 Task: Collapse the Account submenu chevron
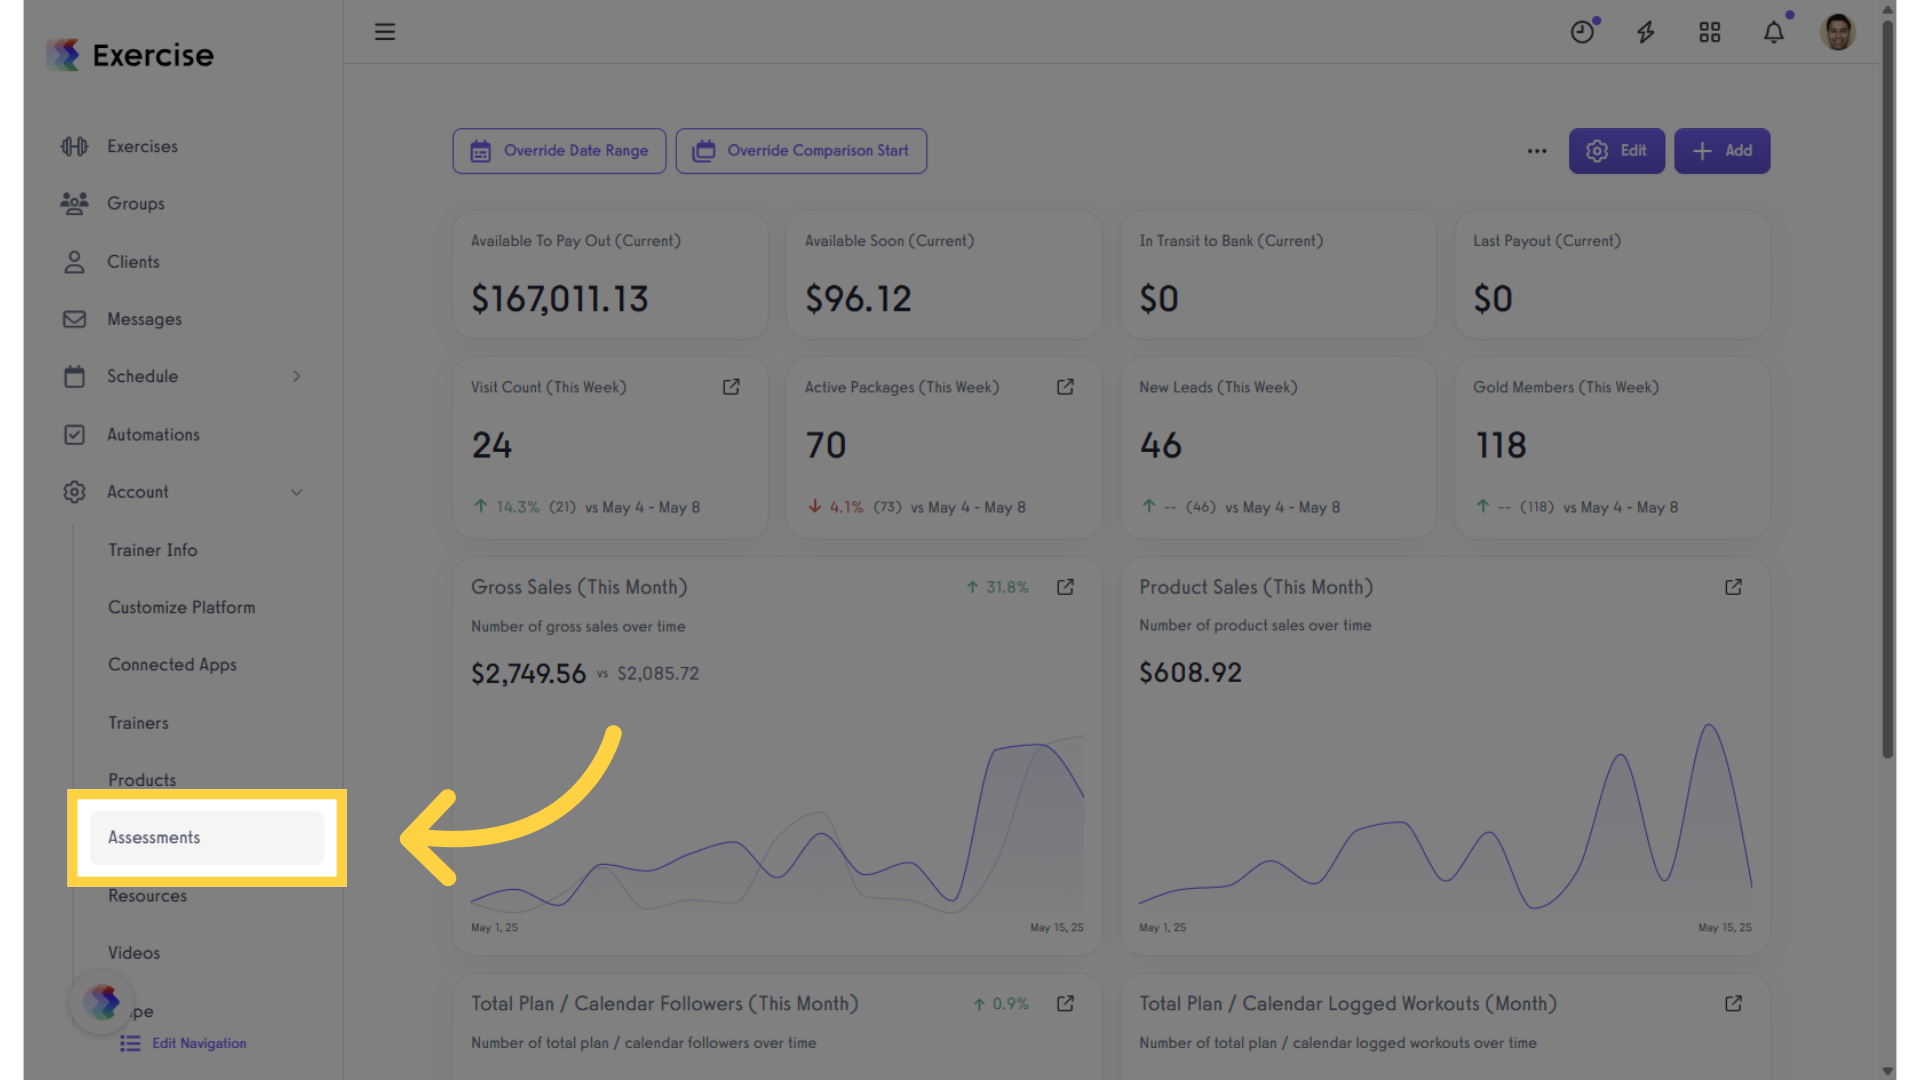point(296,492)
